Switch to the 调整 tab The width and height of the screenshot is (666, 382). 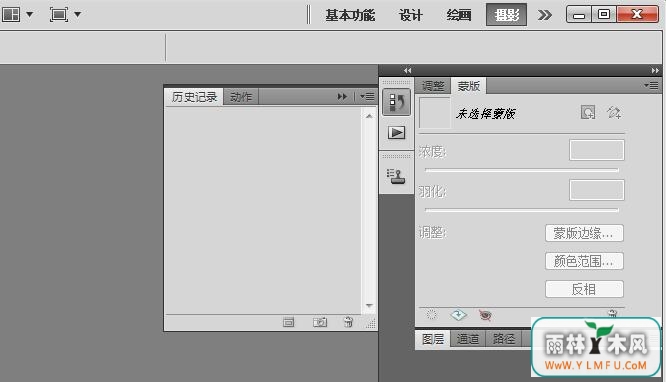pos(433,86)
